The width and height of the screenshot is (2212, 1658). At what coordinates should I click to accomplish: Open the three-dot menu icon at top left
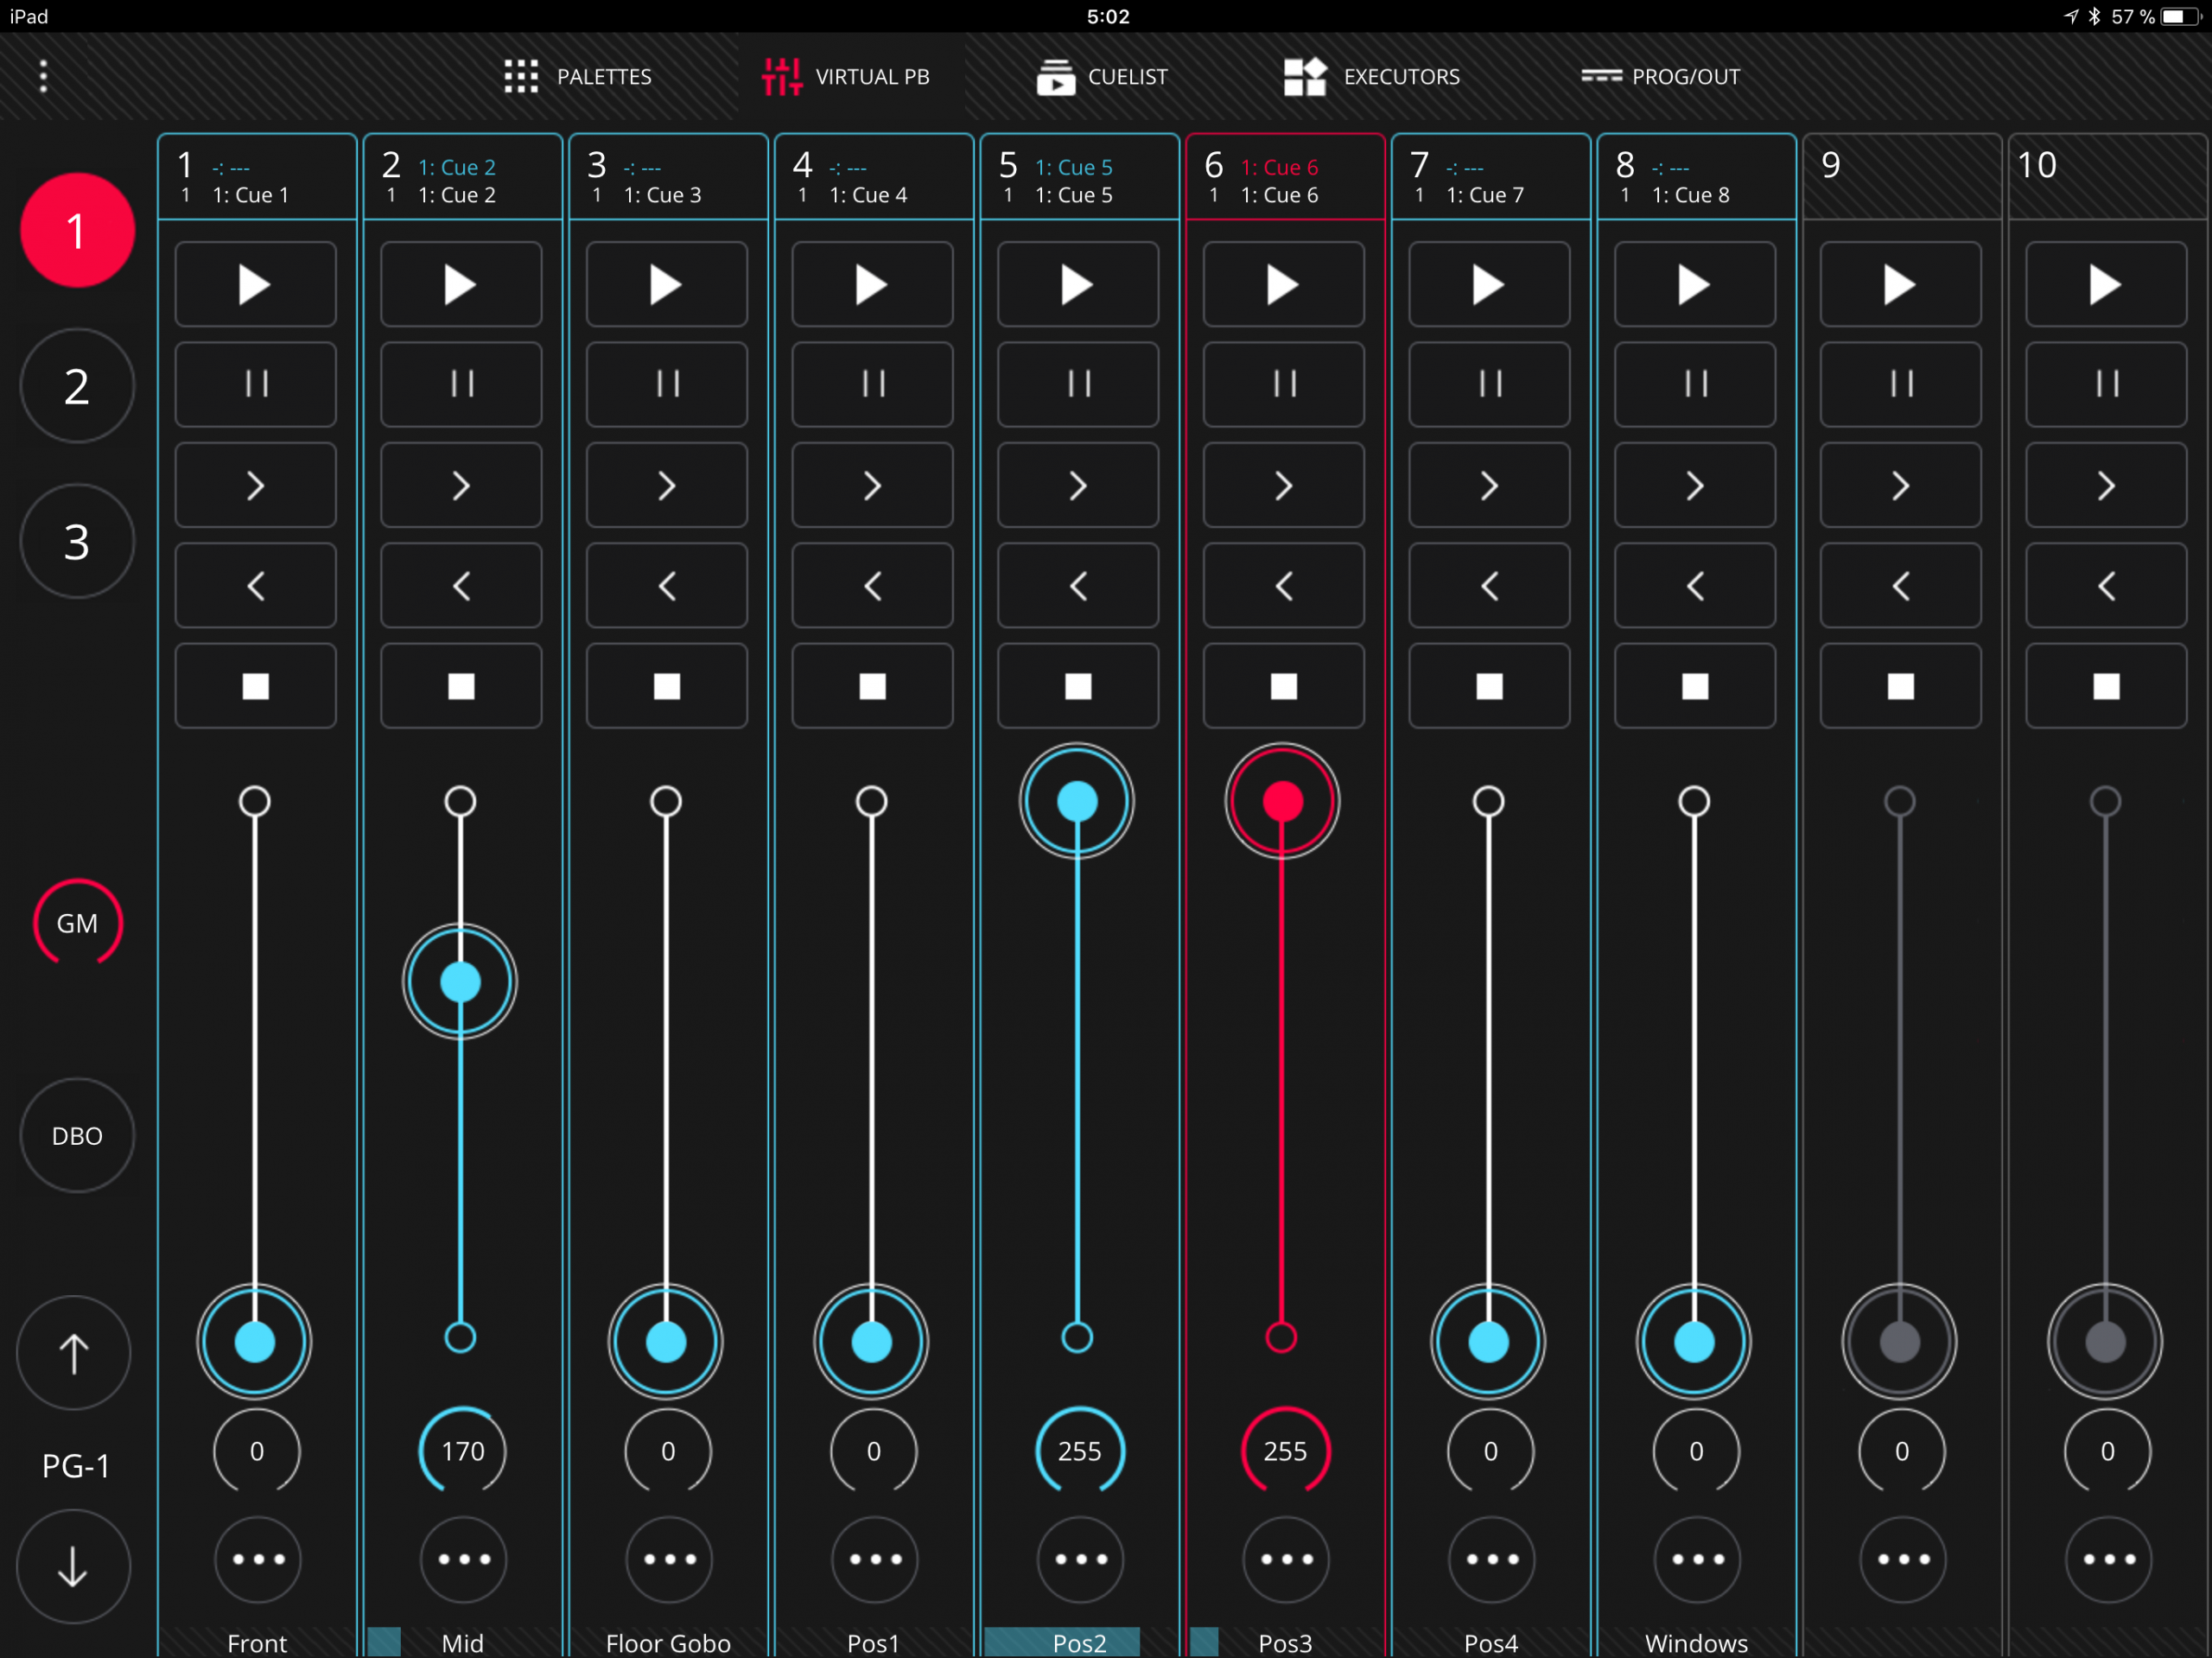pyautogui.click(x=43, y=76)
